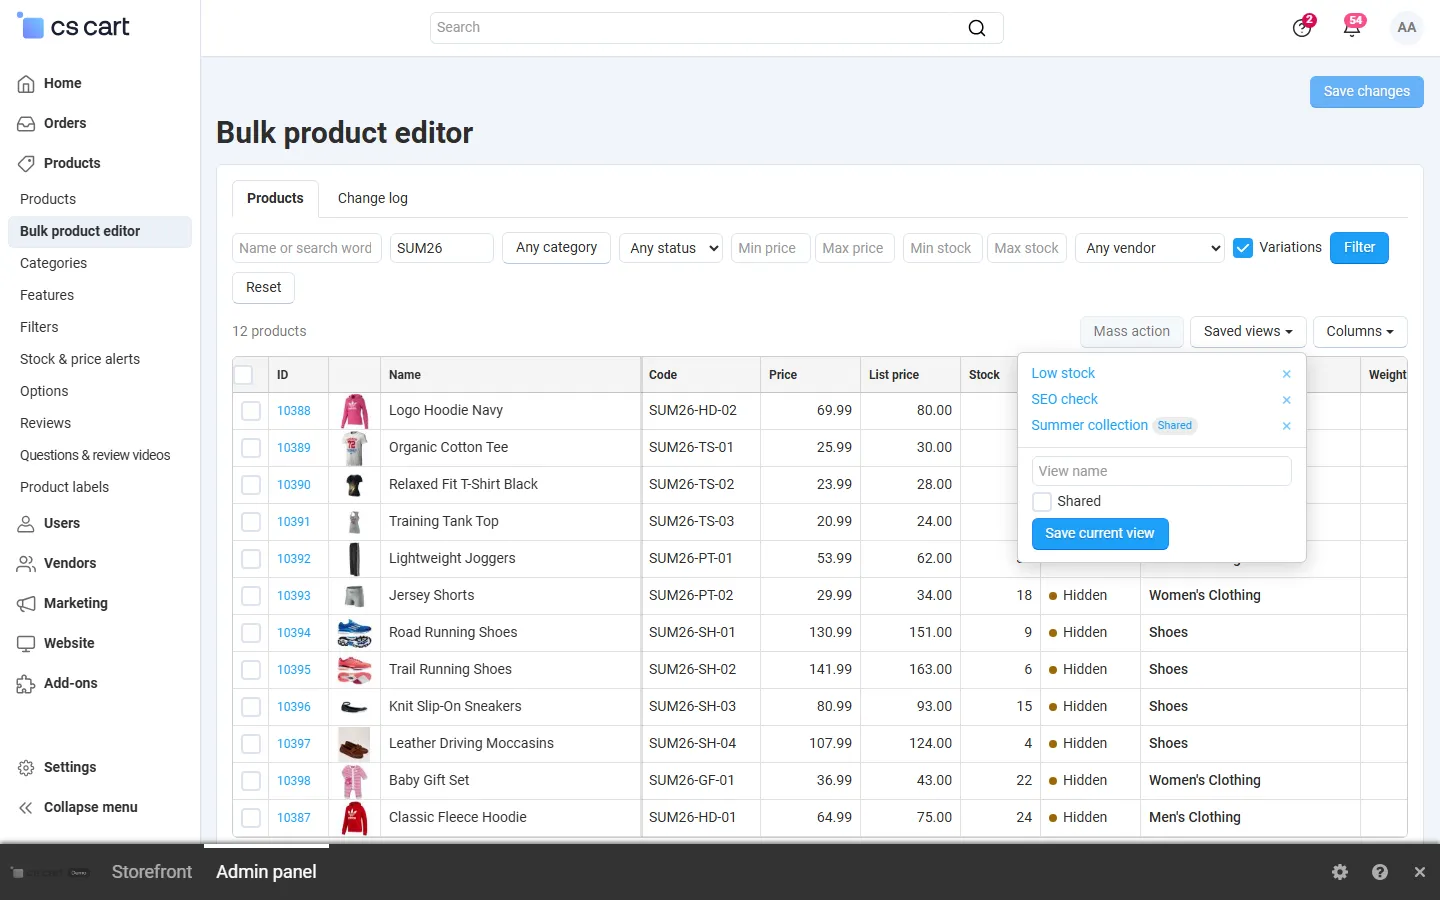Select Admin panel in bottom bar

266,872
